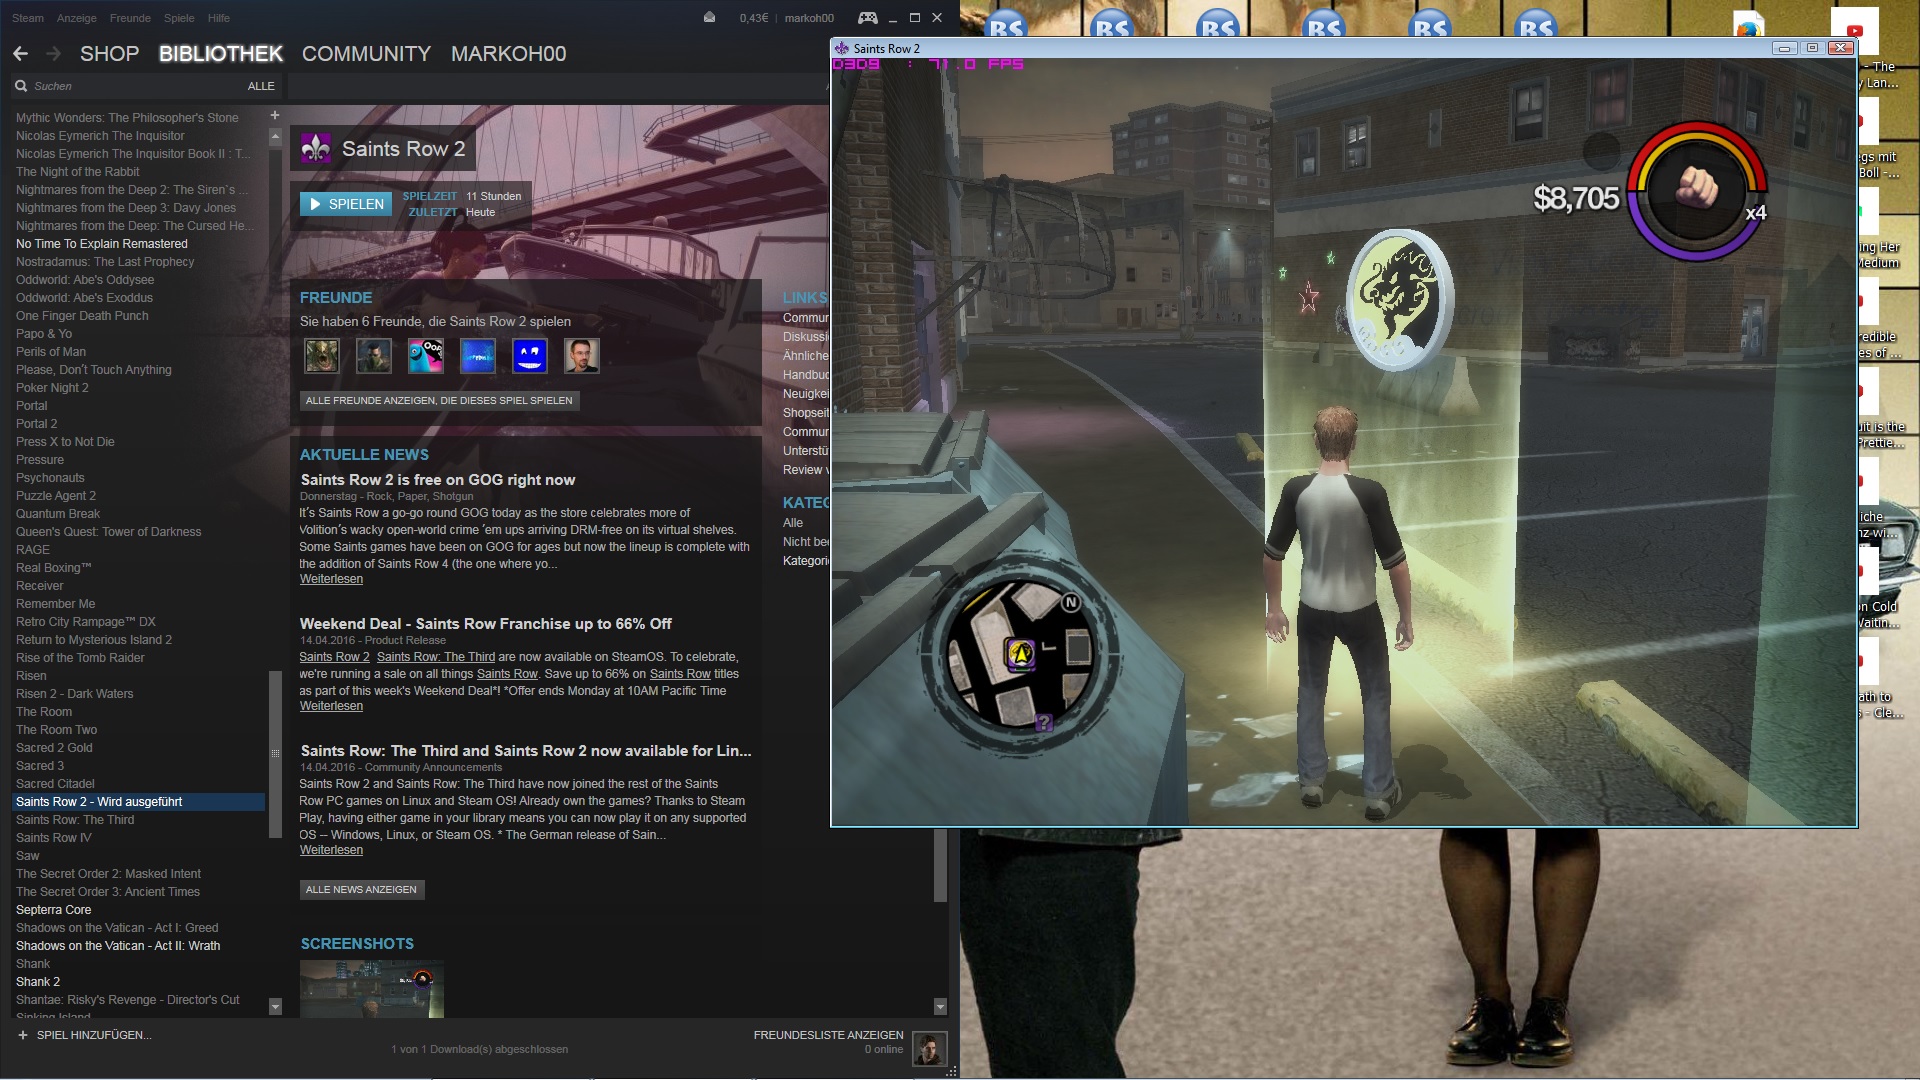This screenshot has width=1920, height=1080.
Task: Switch to the COMMUNITY tab
Action: tap(366, 54)
